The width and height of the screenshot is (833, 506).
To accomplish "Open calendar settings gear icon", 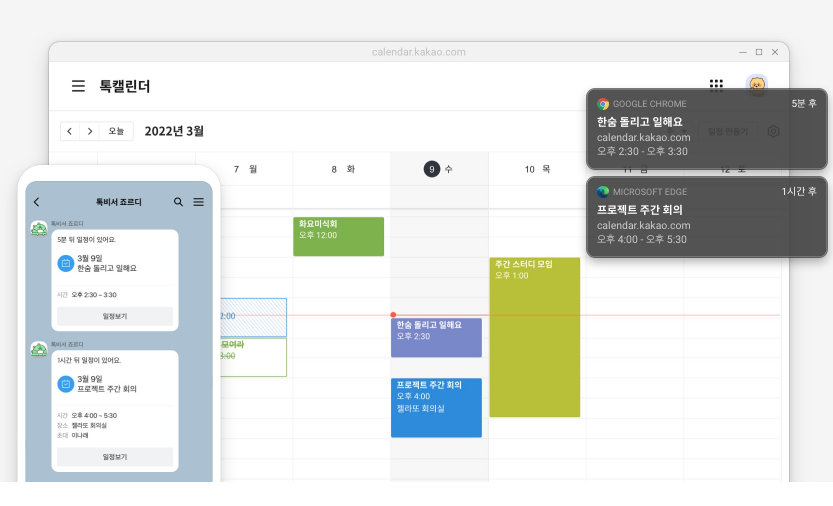I will [x=774, y=131].
